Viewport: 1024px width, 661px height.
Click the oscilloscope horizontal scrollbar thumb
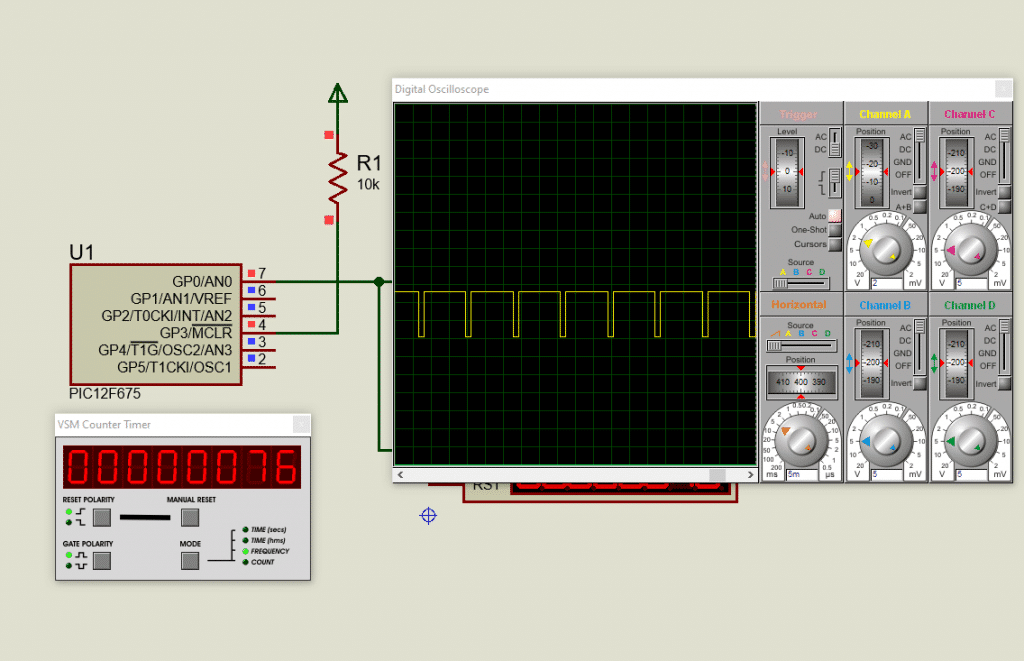pyautogui.click(x=717, y=475)
